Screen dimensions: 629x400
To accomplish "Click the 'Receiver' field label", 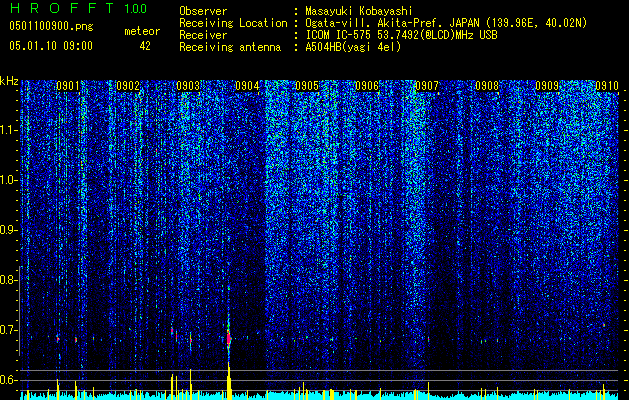I will tap(203, 35).
